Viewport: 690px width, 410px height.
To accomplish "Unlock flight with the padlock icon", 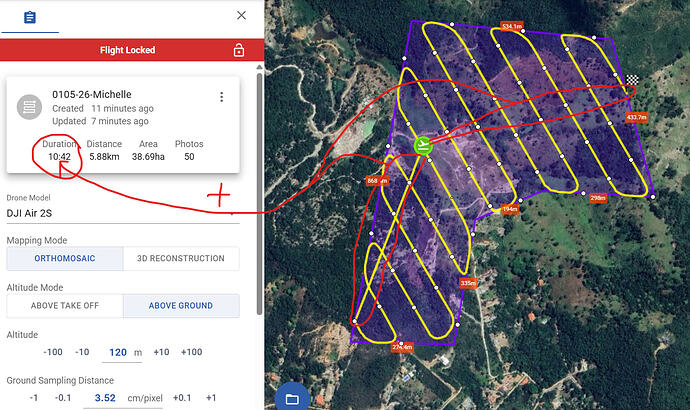I will (238, 50).
